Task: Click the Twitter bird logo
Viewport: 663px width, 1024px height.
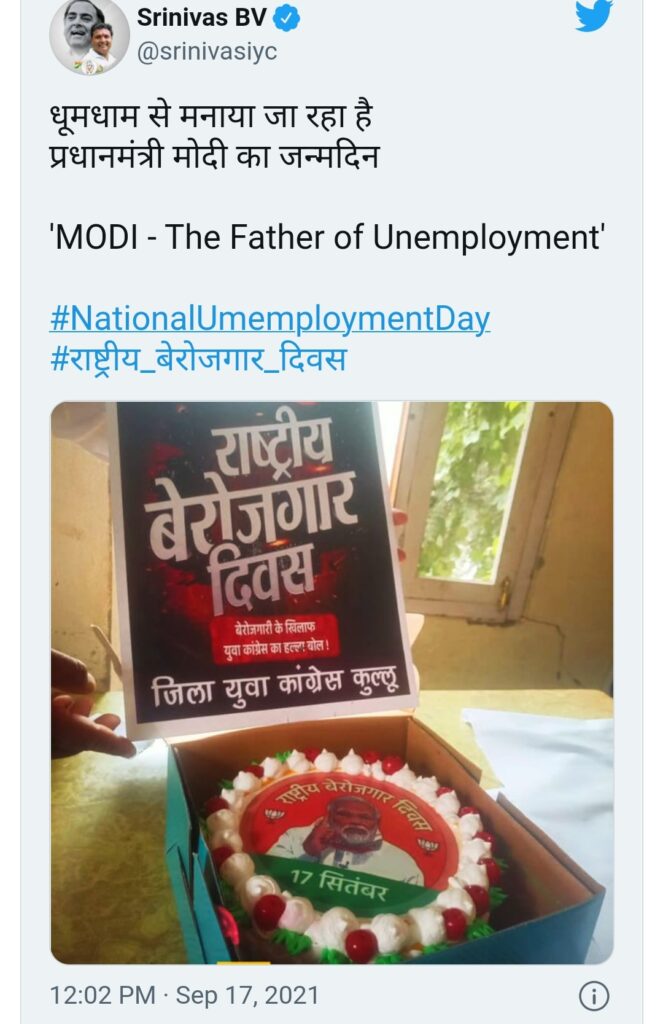Action: 594,14
